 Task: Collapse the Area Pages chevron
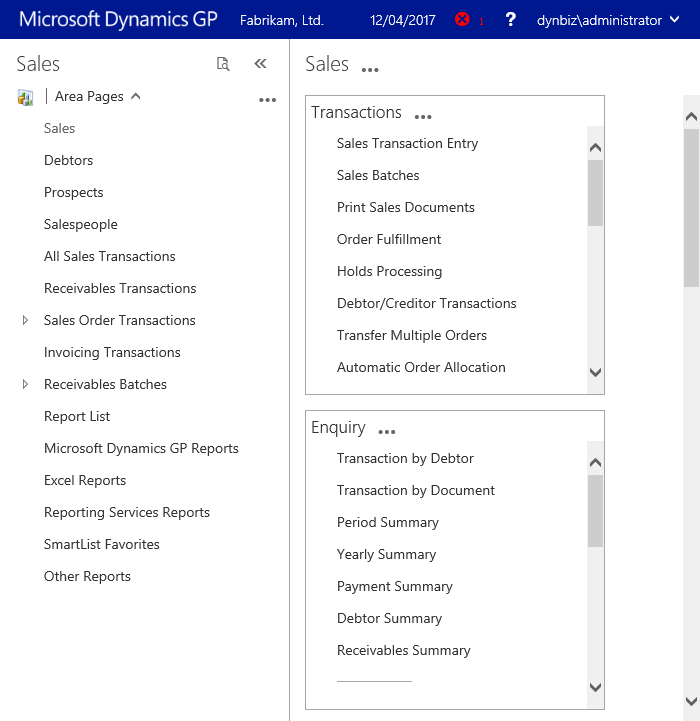tap(136, 96)
